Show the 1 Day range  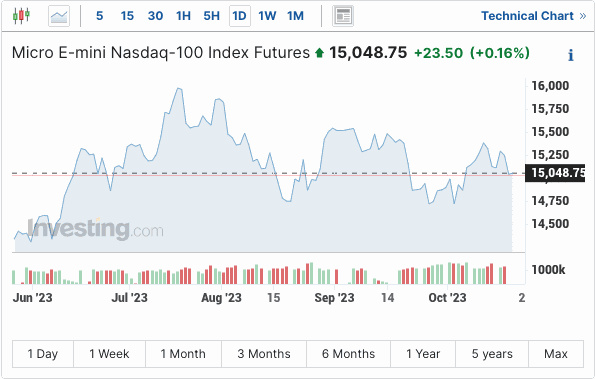[x=43, y=354]
